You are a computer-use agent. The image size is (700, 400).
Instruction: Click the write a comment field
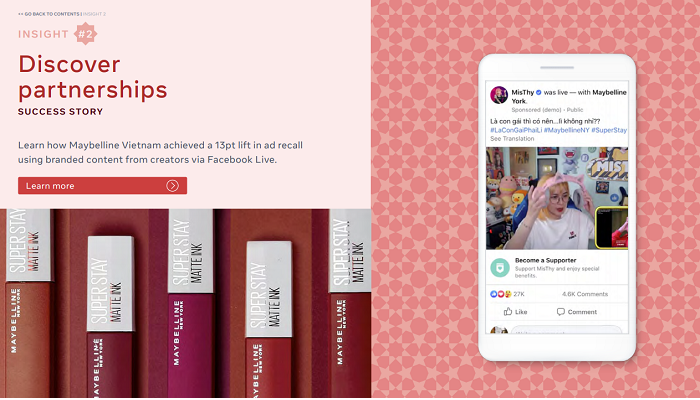566,330
